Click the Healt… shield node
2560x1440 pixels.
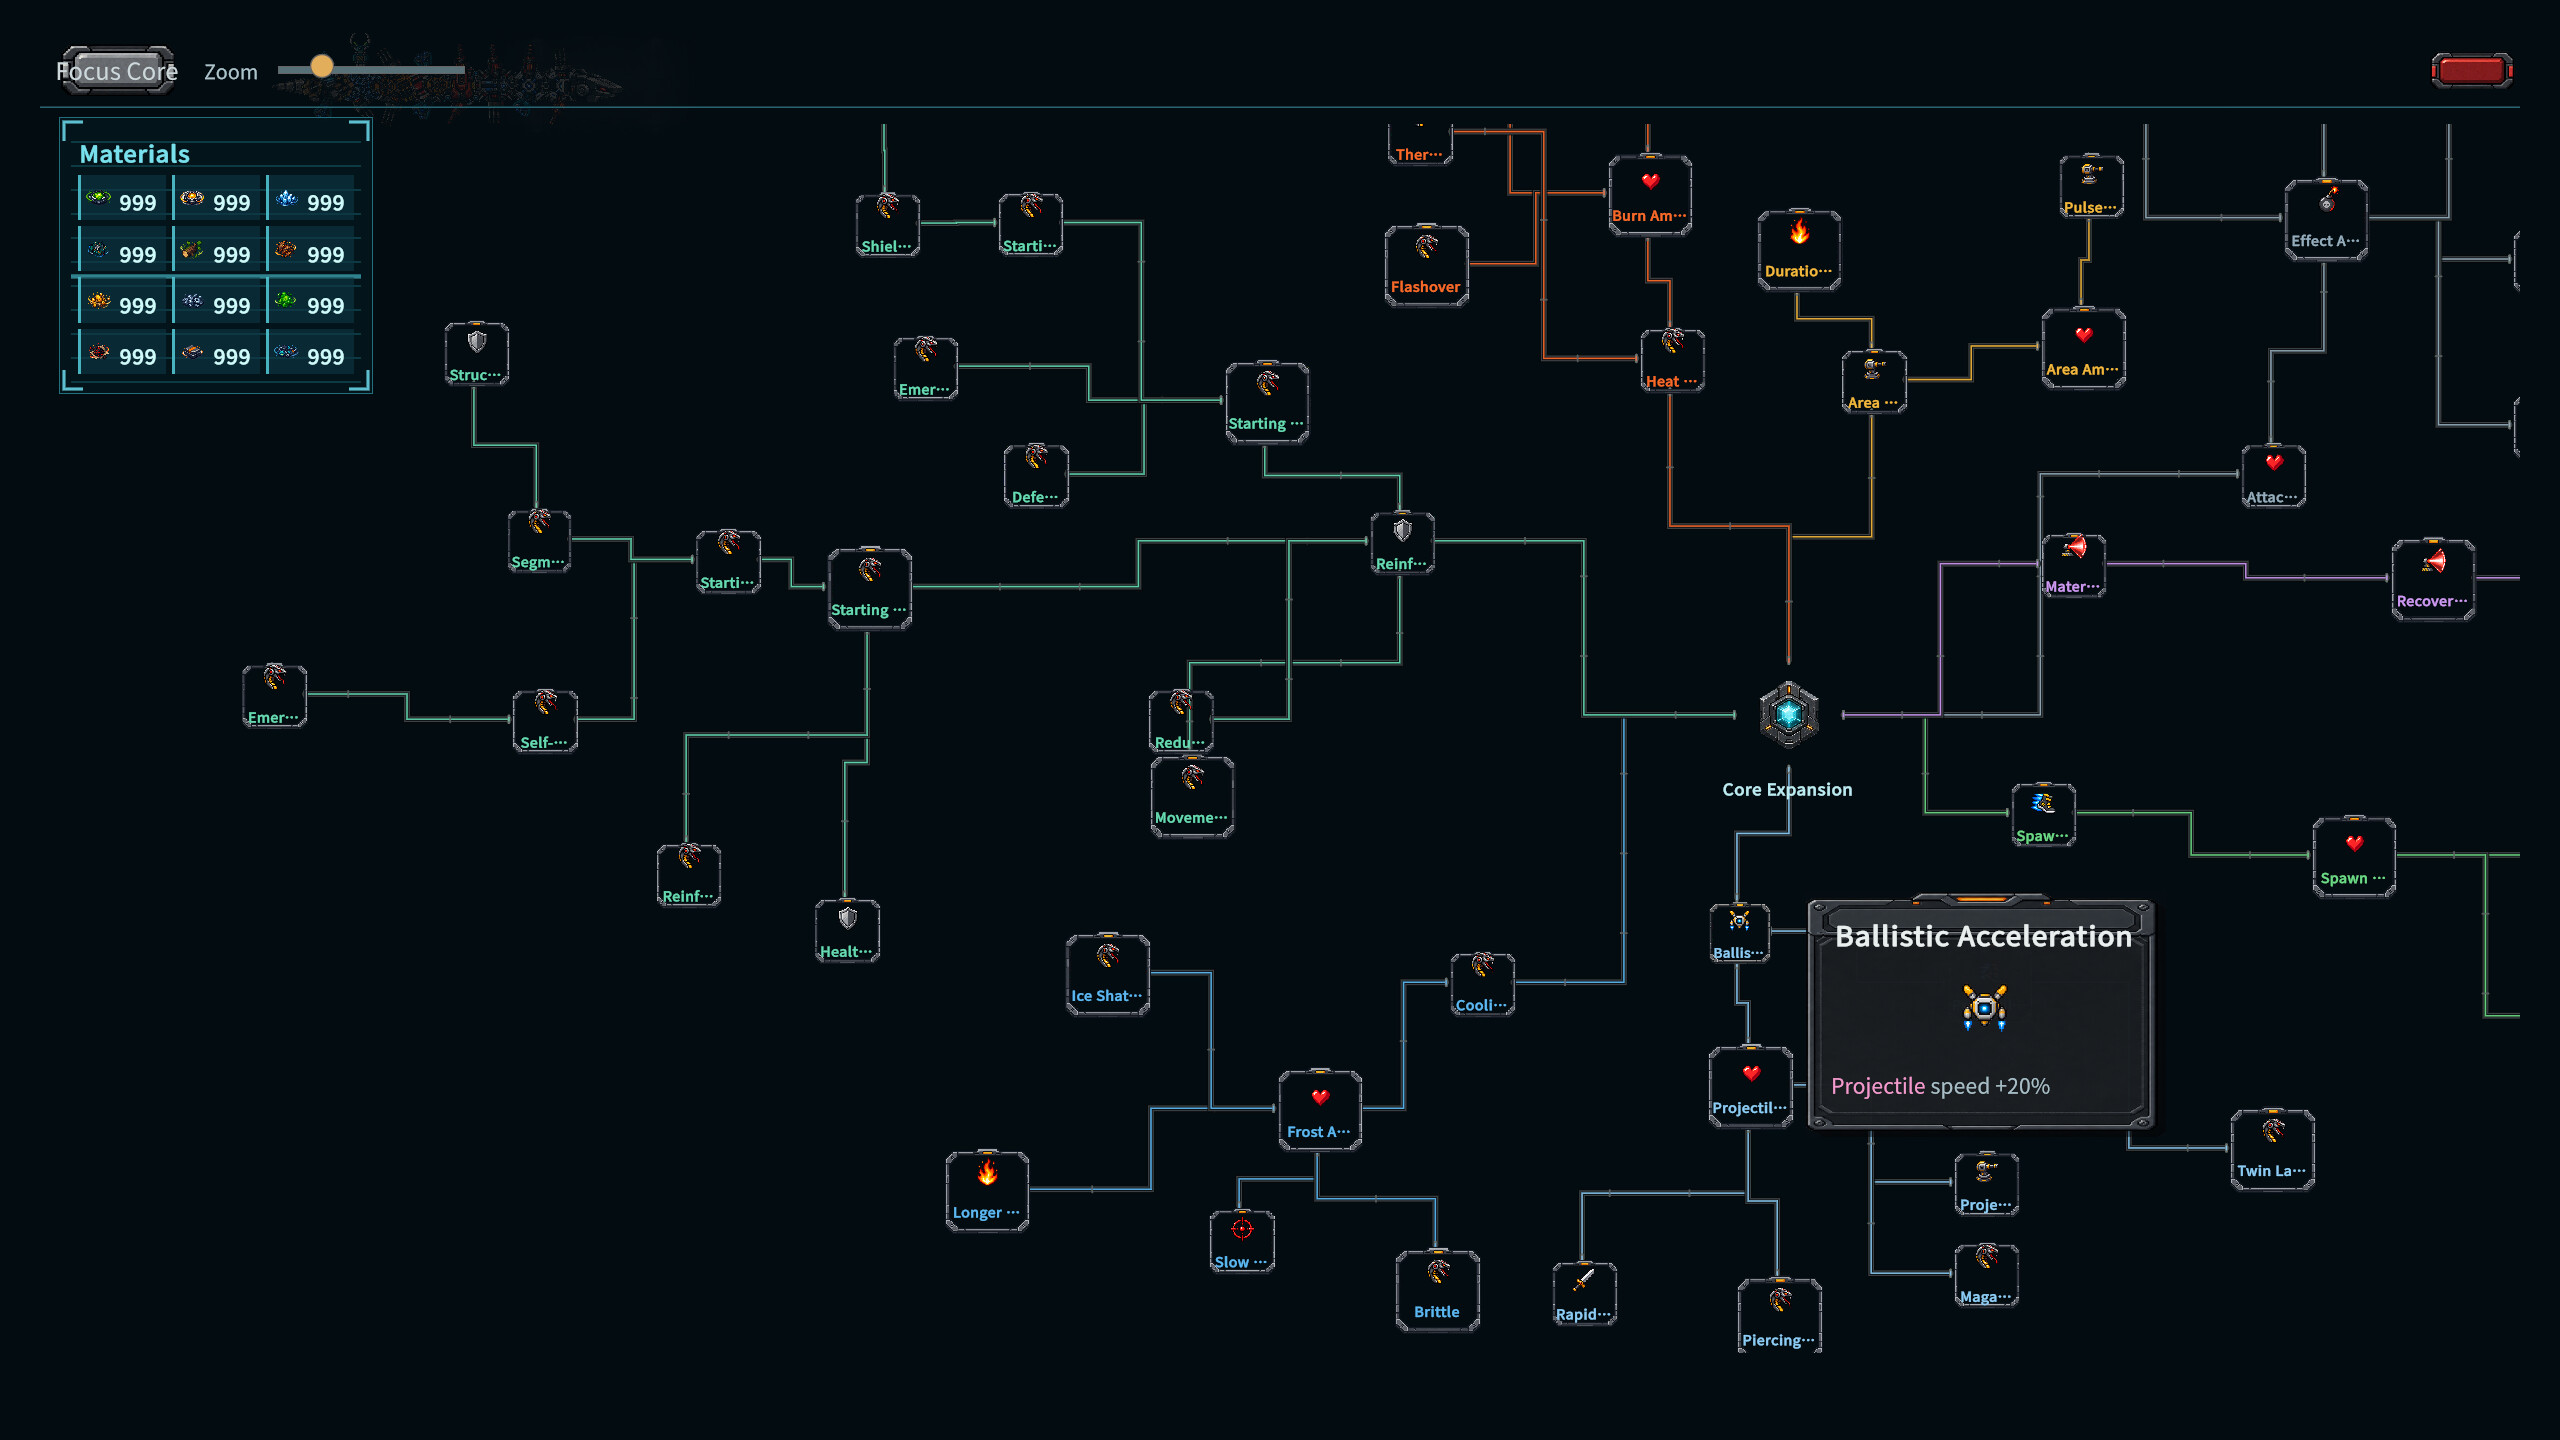(847, 931)
